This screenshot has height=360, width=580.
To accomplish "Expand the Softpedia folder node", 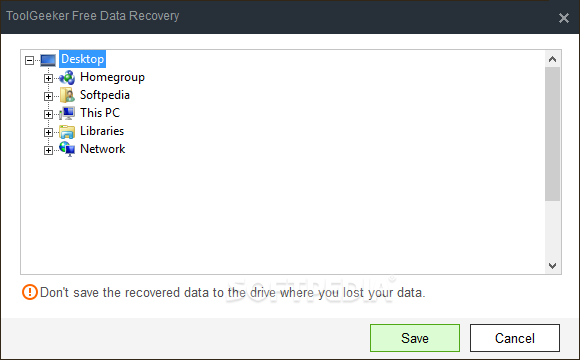I will (x=48, y=96).
